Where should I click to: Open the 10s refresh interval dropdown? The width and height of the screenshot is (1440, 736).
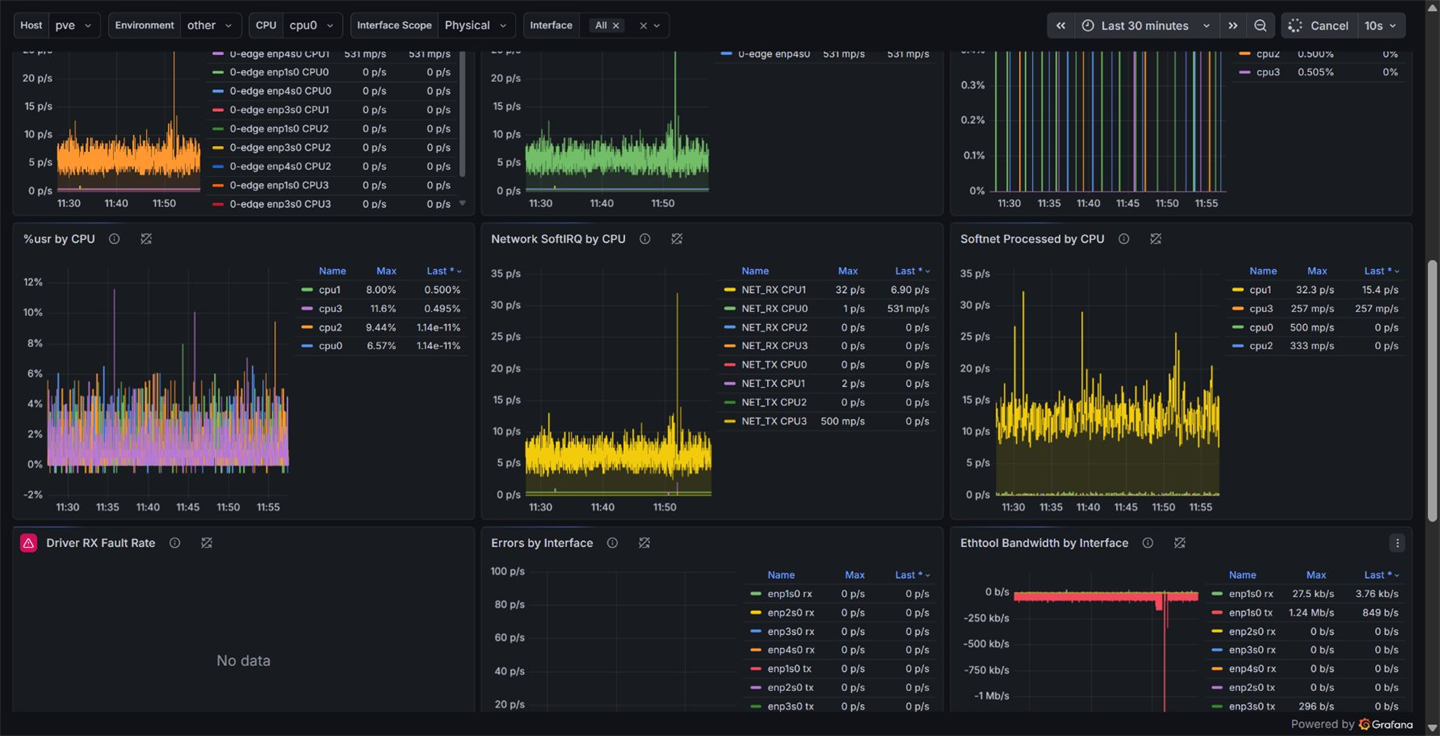[x=1382, y=26]
